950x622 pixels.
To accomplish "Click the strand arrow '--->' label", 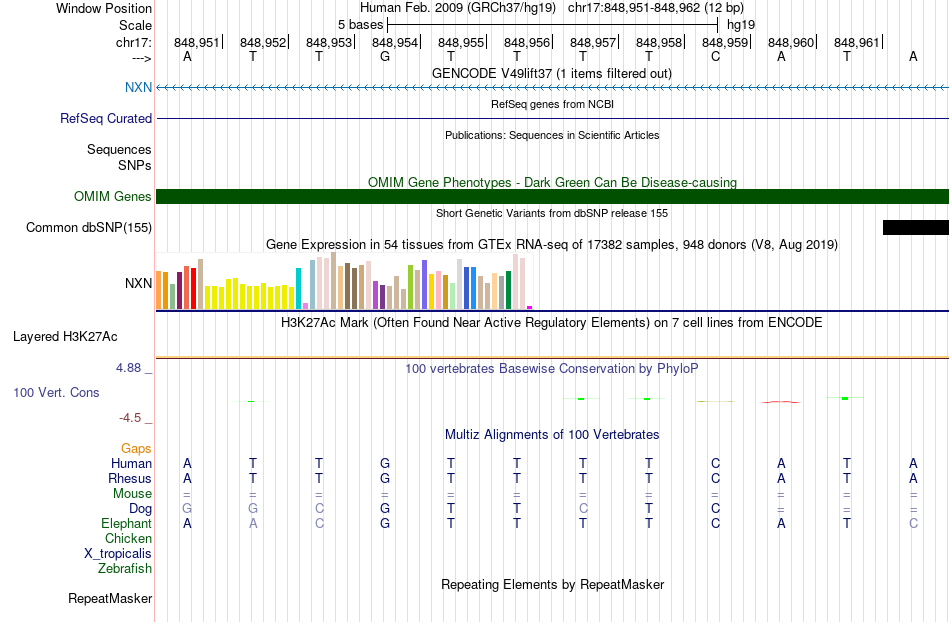I will click(x=141, y=58).
